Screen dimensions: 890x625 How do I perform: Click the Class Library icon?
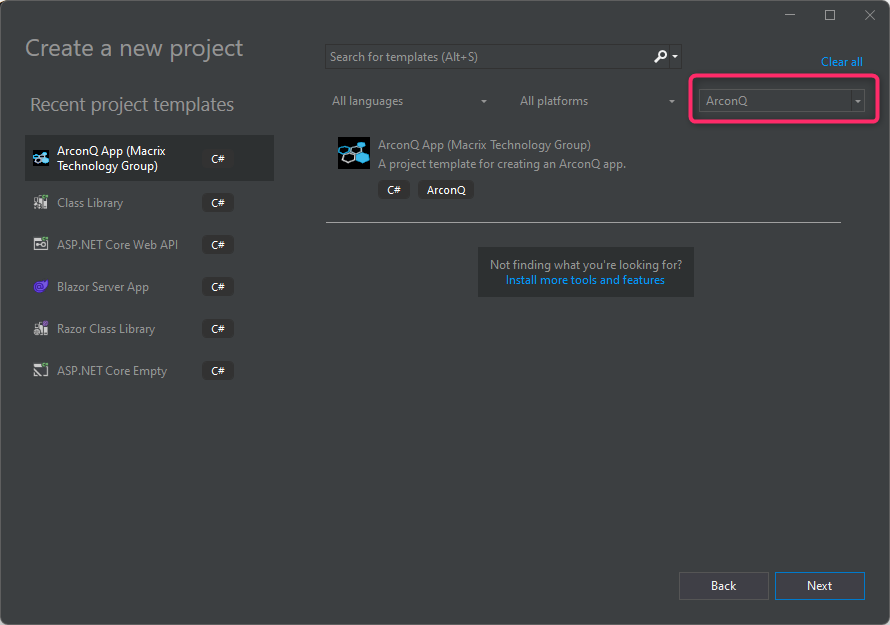click(x=40, y=203)
